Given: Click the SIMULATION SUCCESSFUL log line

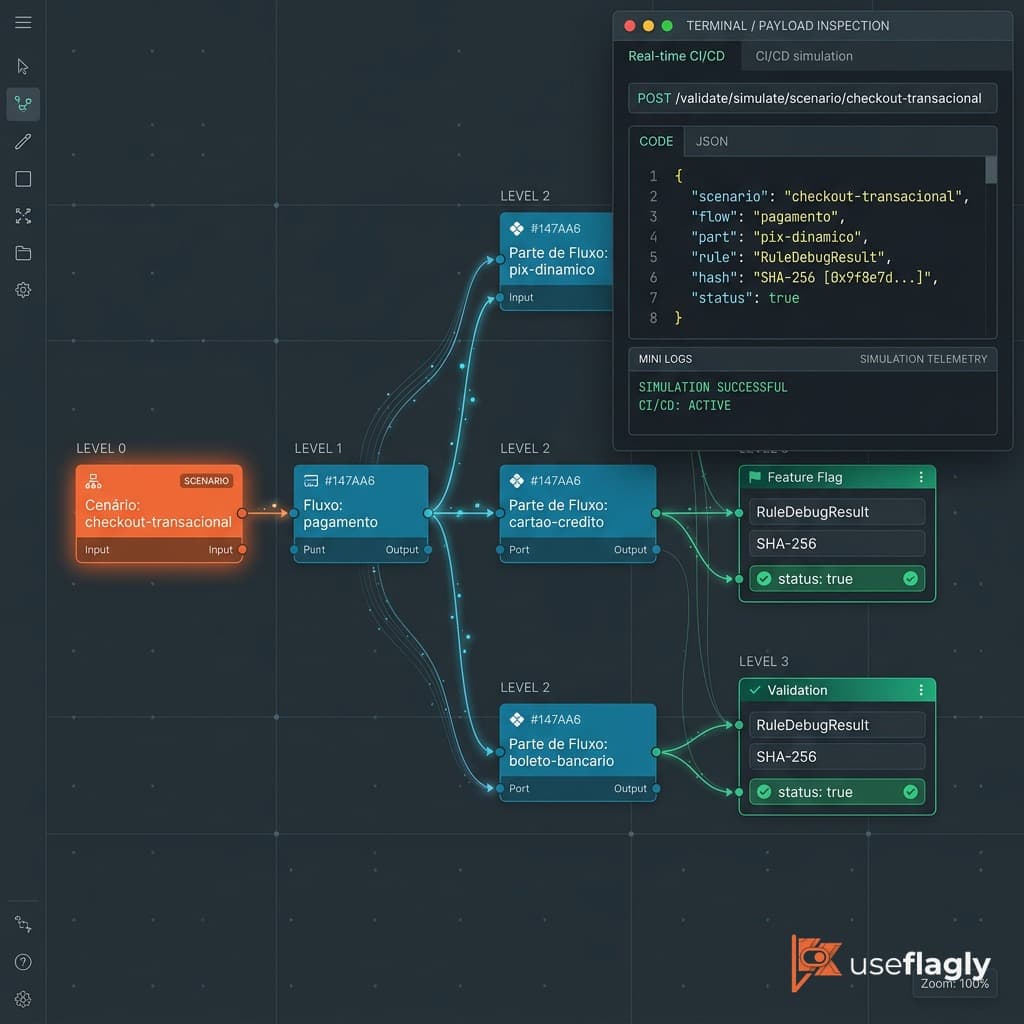Looking at the screenshot, I should (x=713, y=387).
